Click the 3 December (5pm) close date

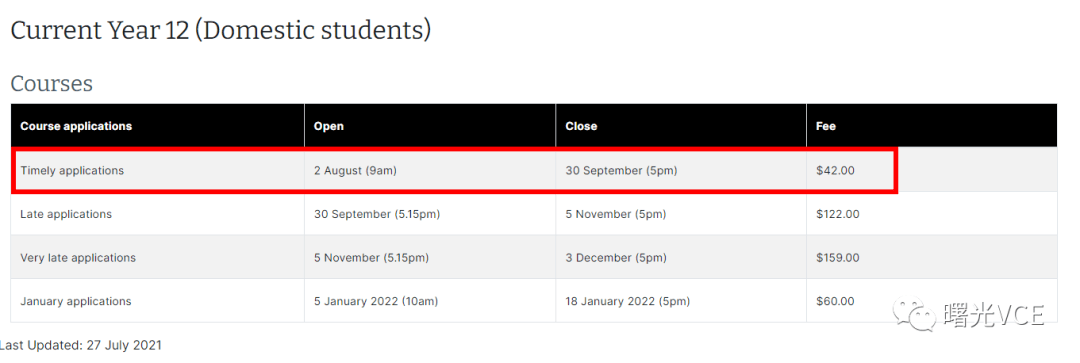[616, 258]
